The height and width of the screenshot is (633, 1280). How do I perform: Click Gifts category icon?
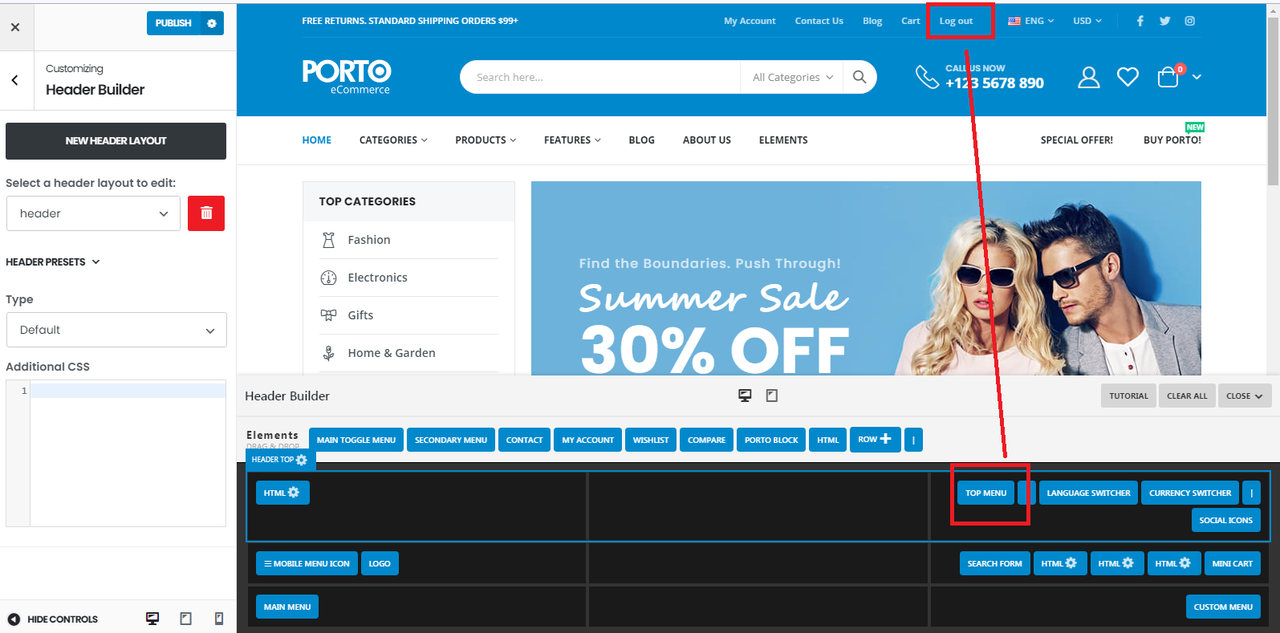pyautogui.click(x=328, y=315)
